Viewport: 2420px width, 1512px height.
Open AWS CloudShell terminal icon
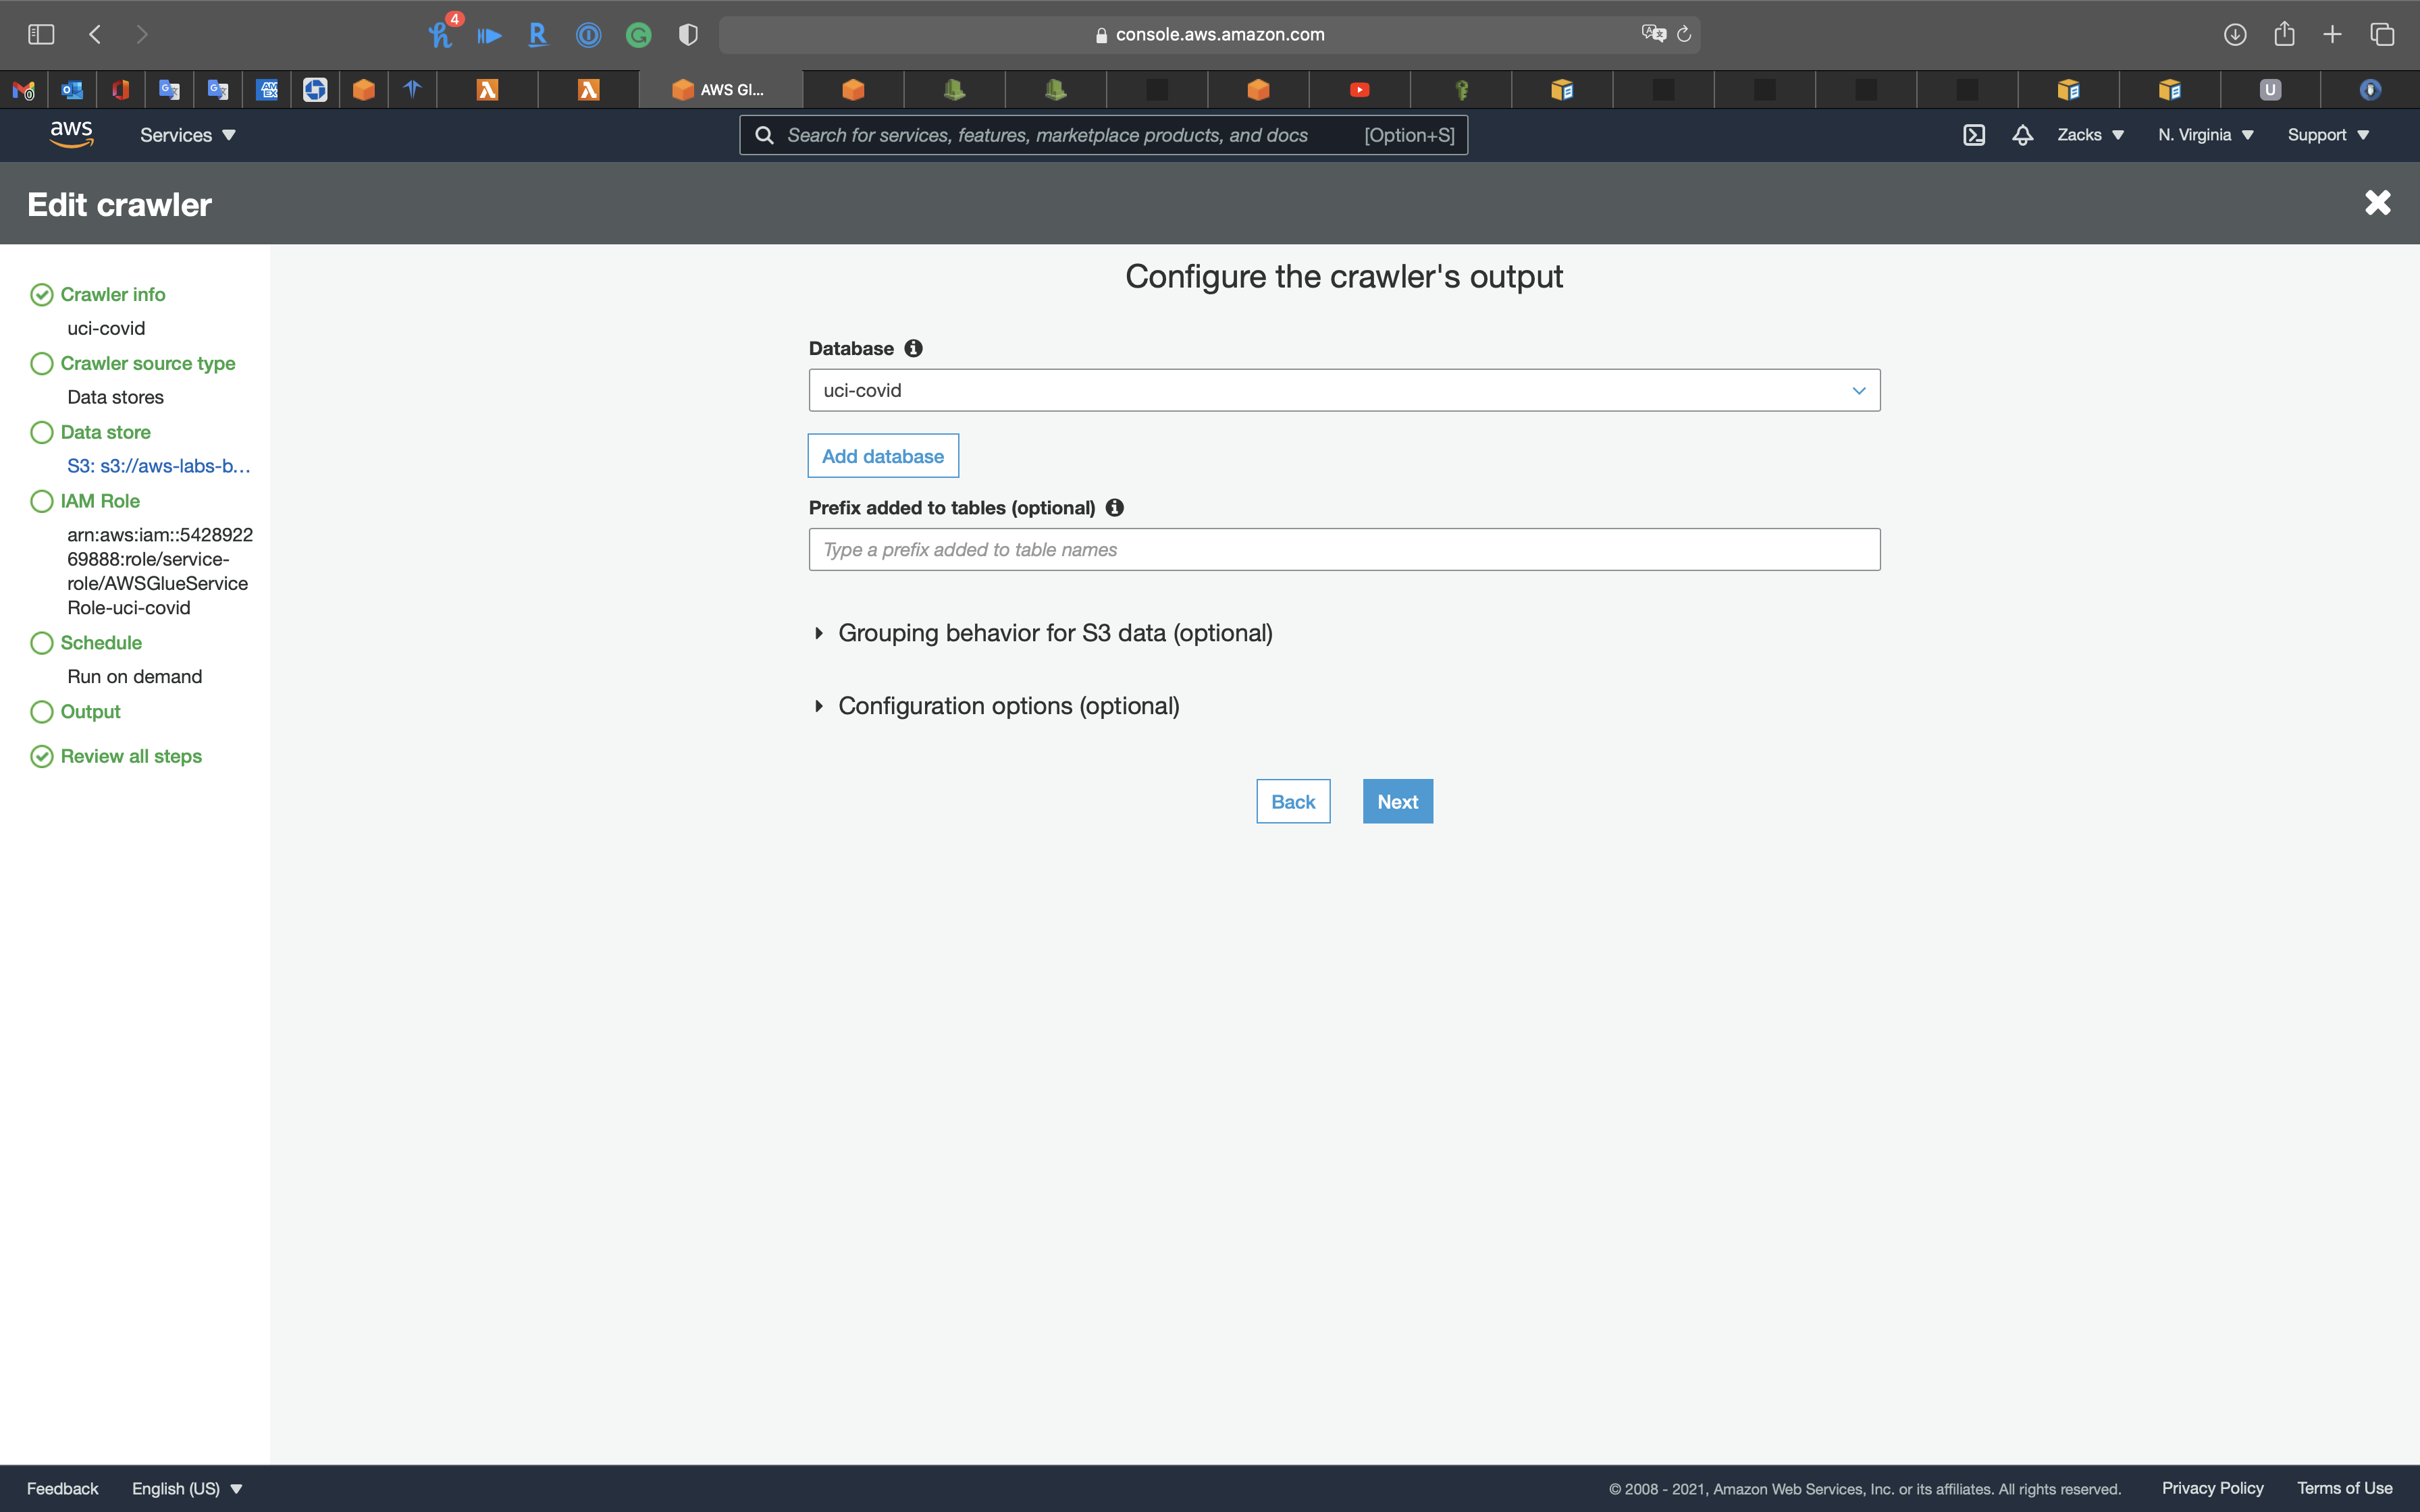1973,135
